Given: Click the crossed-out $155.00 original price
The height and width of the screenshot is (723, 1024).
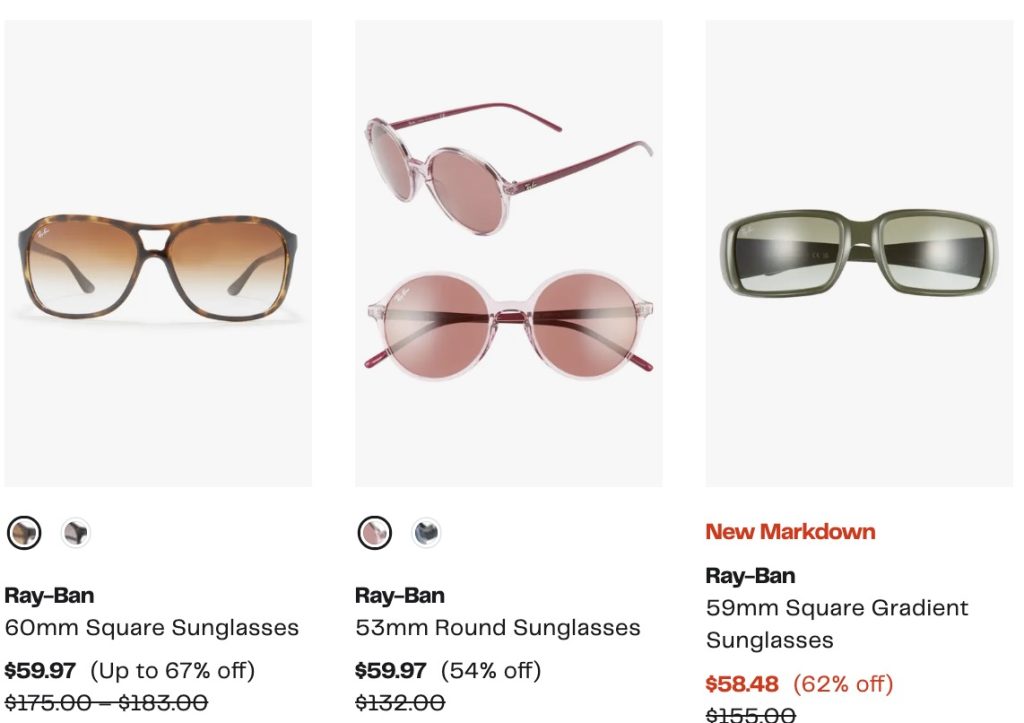Looking at the screenshot, I should click(x=751, y=715).
